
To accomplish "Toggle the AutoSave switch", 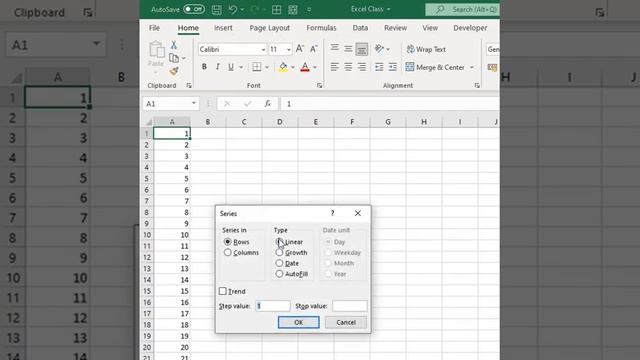I will click(194, 9).
